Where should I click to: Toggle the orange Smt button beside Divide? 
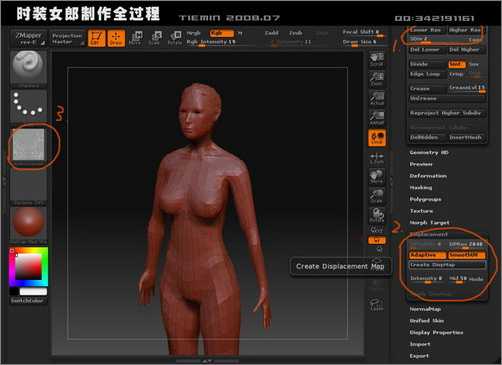(x=457, y=64)
